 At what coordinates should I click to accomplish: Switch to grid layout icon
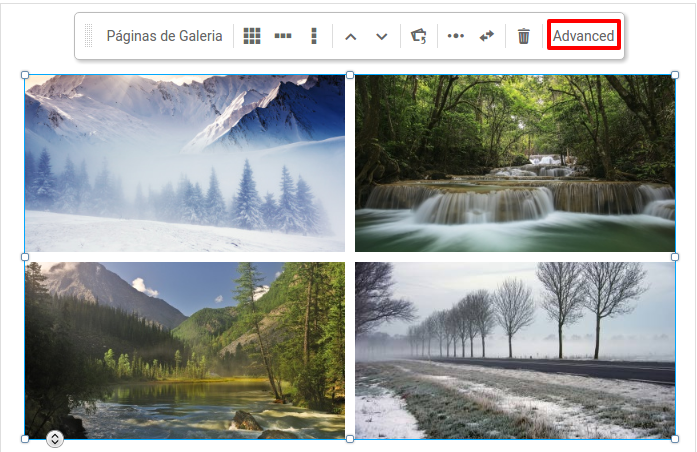tap(252, 36)
